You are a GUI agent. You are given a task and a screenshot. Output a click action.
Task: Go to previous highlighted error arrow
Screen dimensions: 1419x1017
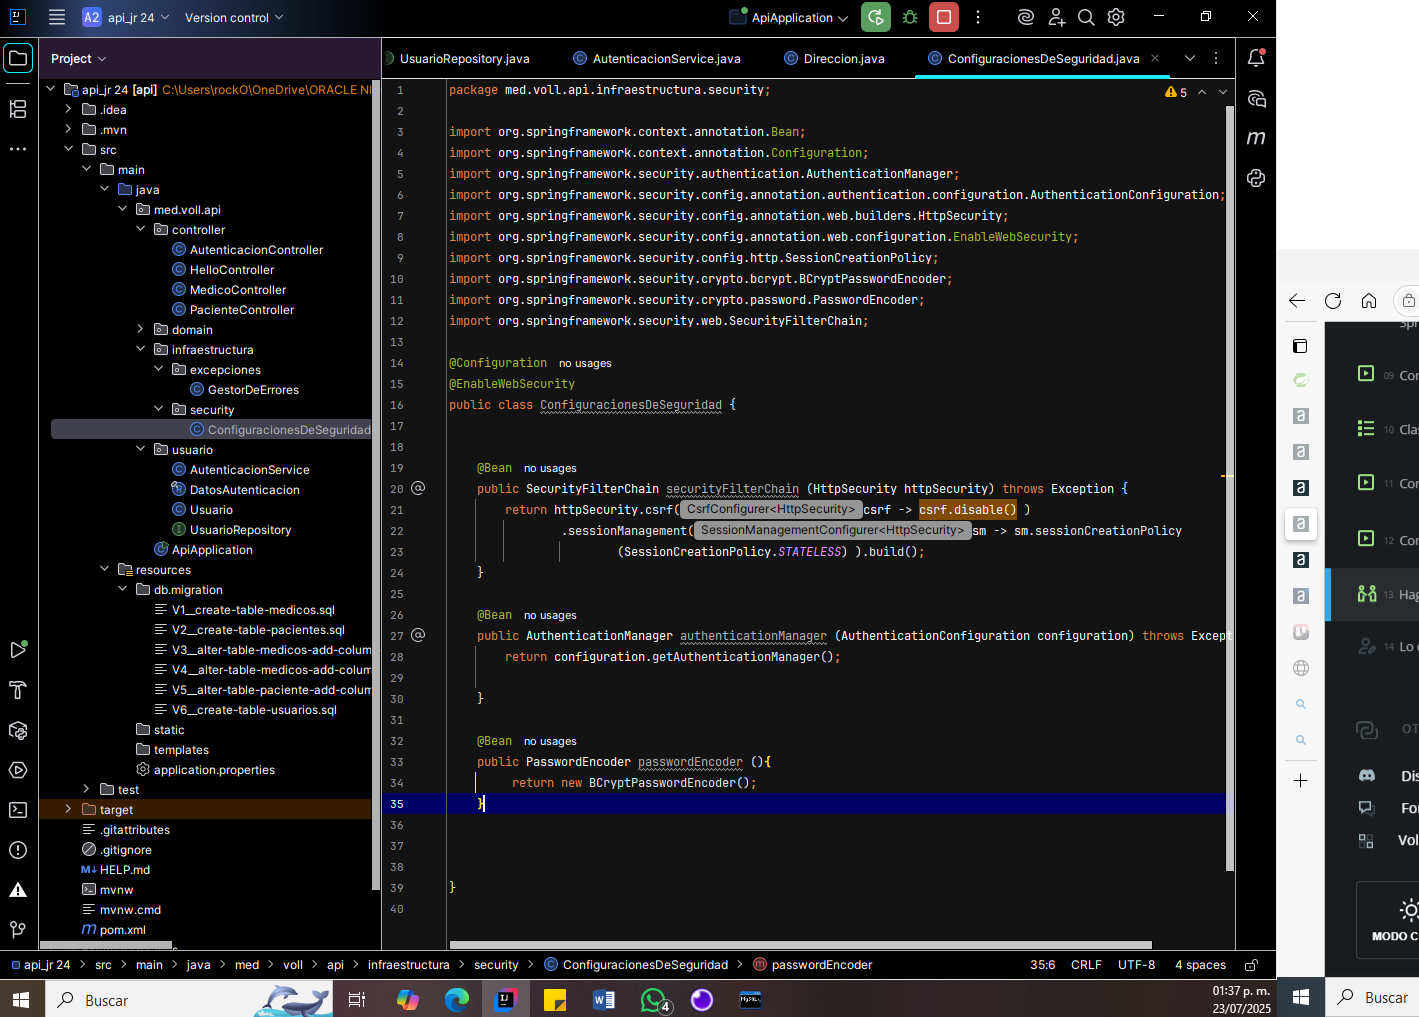point(1202,92)
